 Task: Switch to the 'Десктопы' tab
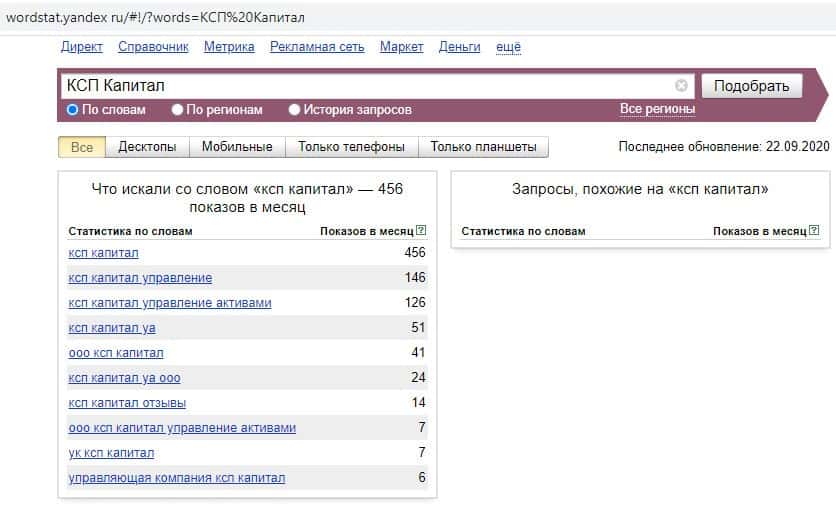click(147, 147)
